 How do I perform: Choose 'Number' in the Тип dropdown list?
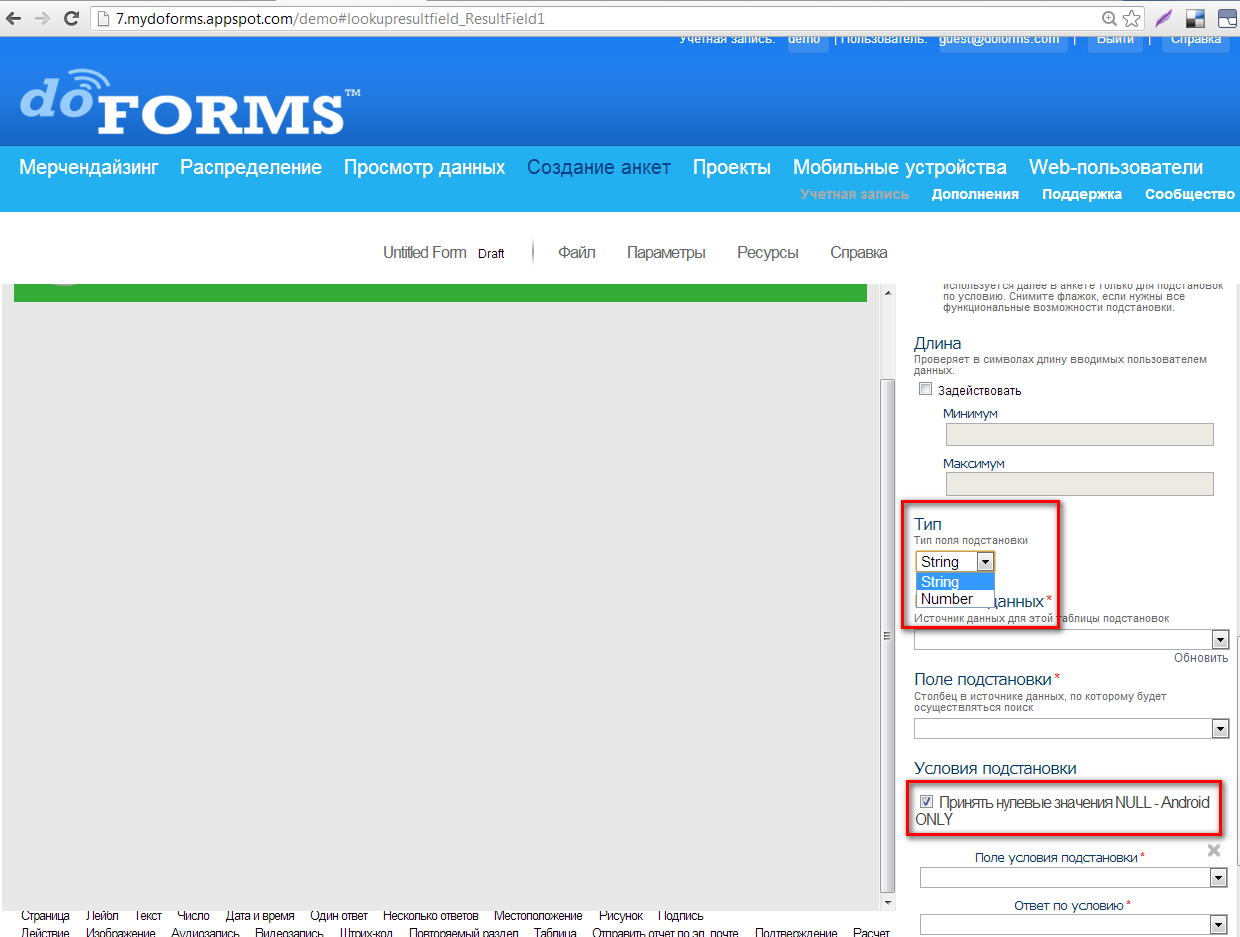pyautogui.click(x=947, y=599)
